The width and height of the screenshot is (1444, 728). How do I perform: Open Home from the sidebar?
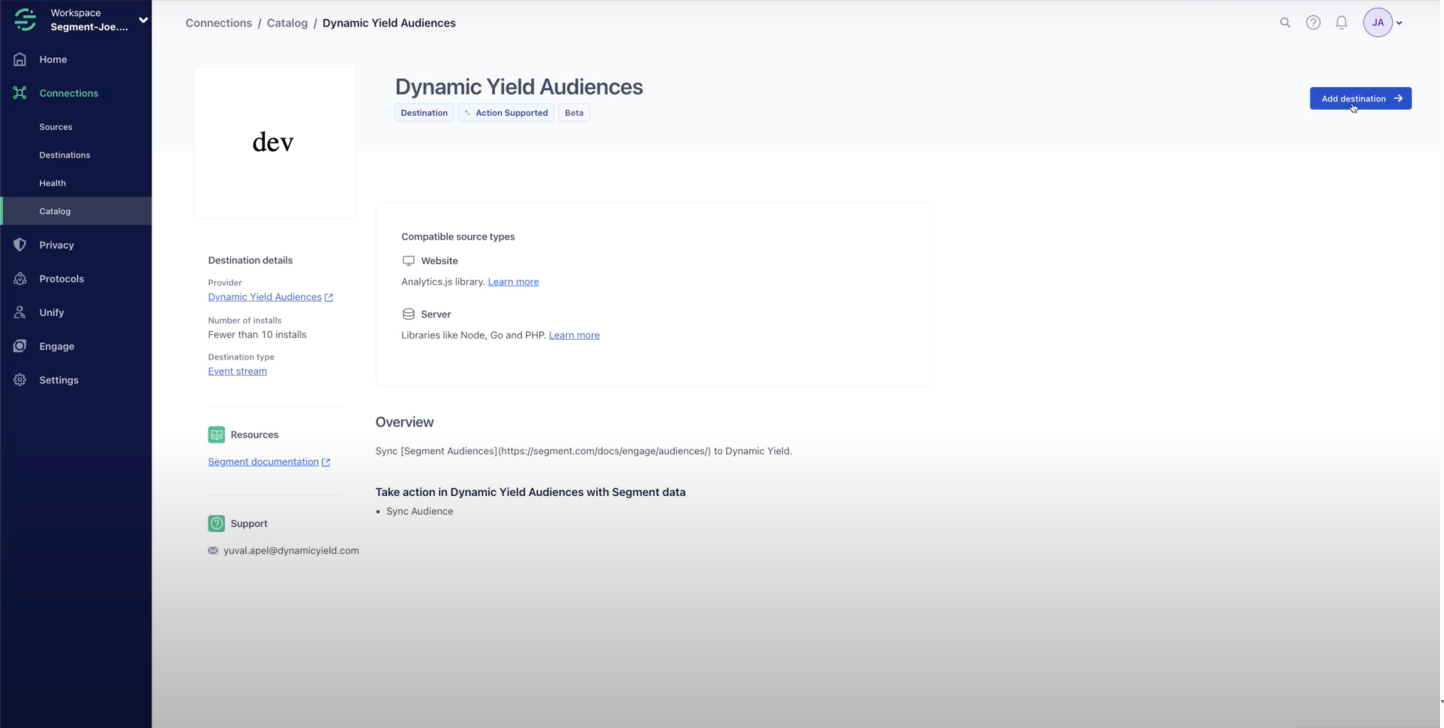pyautogui.click(x=53, y=59)
